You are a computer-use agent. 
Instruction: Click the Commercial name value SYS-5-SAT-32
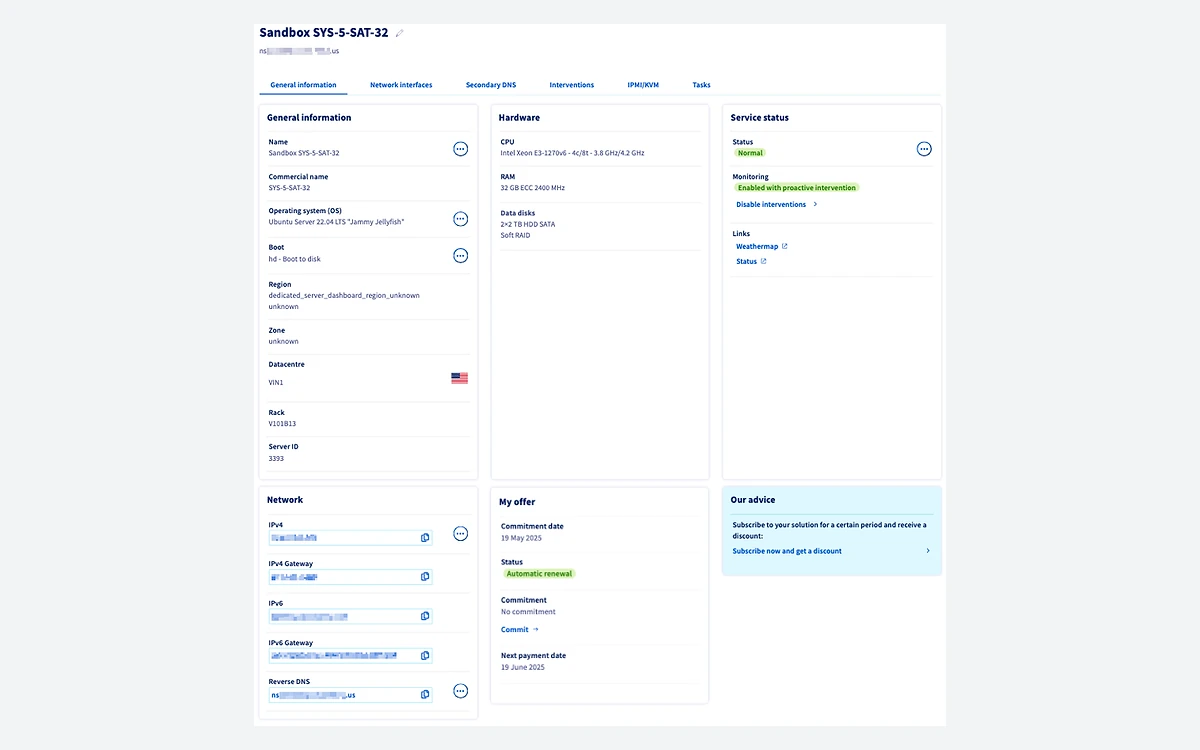(x=289, y=188)
